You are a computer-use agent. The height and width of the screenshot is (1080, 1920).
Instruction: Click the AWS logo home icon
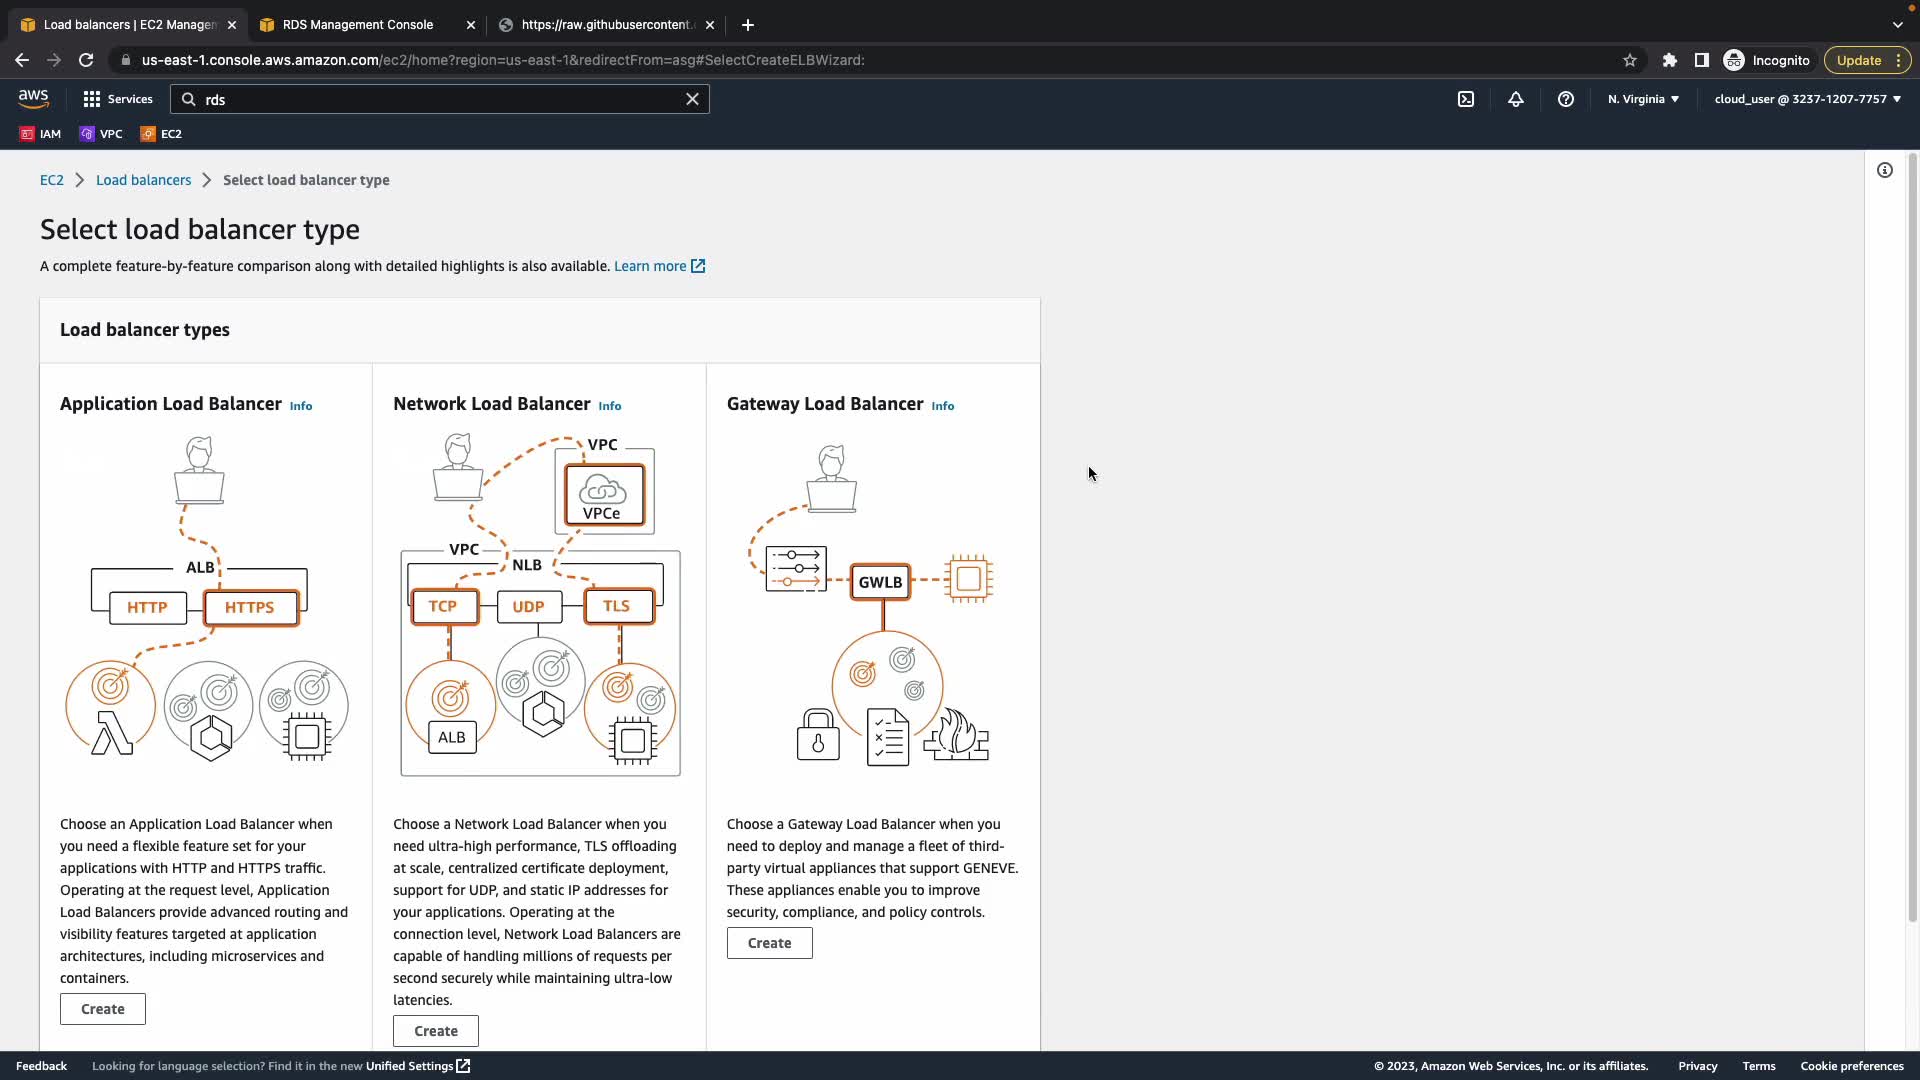[x=33, y=98]
